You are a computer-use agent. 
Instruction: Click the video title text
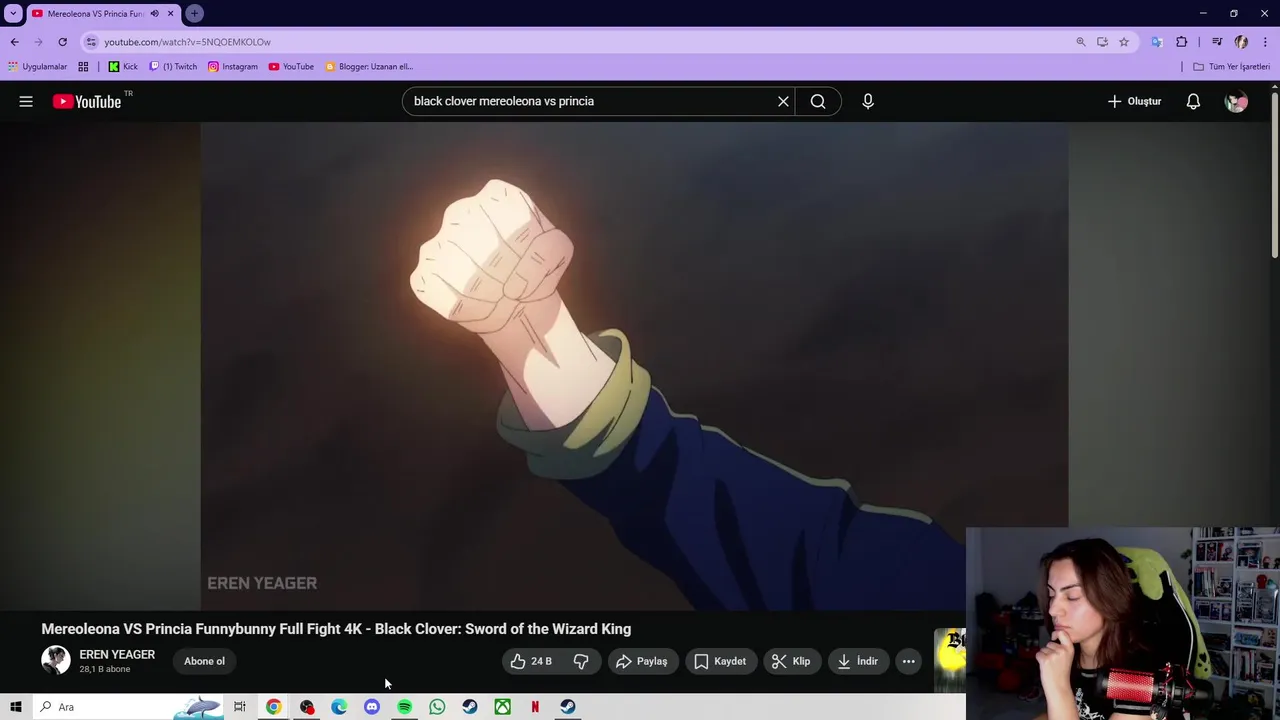point(336,629)
